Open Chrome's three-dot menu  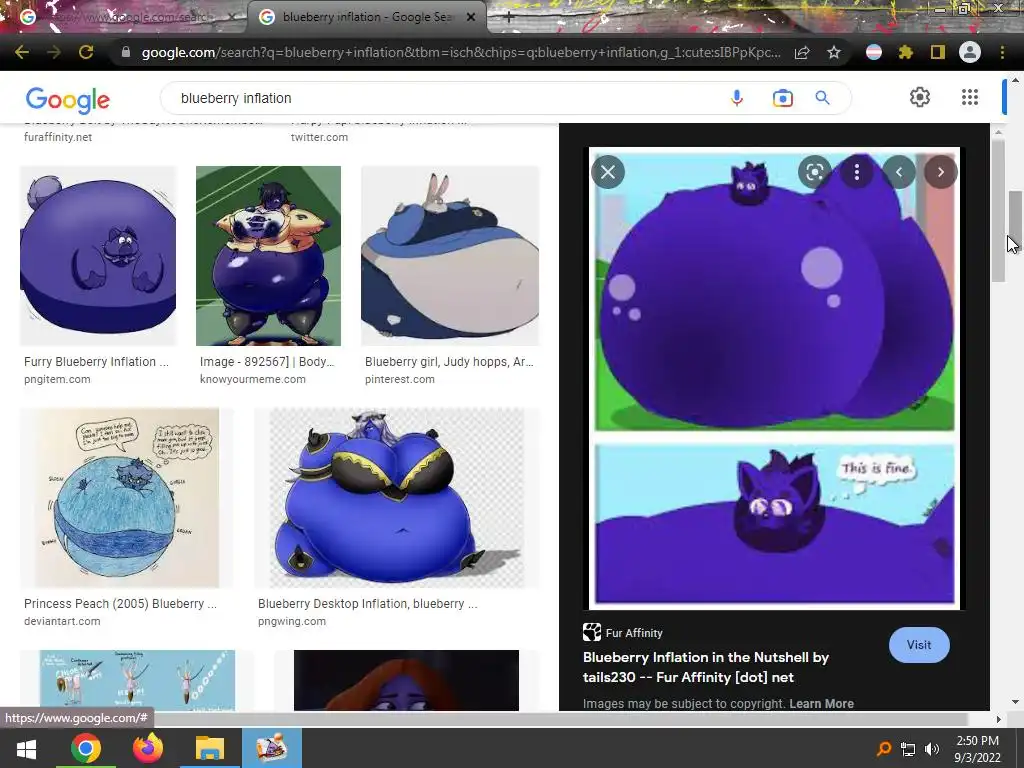[x=1002, y=52]
